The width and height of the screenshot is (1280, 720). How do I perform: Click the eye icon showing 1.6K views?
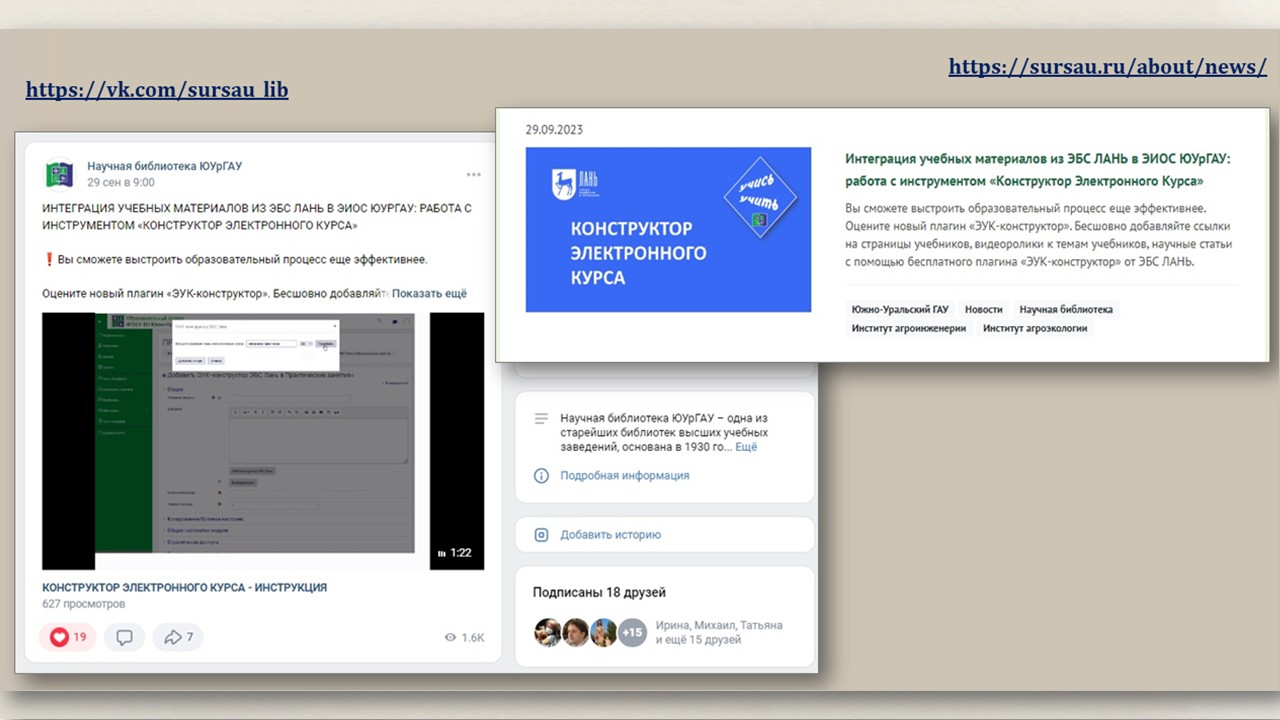450,637
